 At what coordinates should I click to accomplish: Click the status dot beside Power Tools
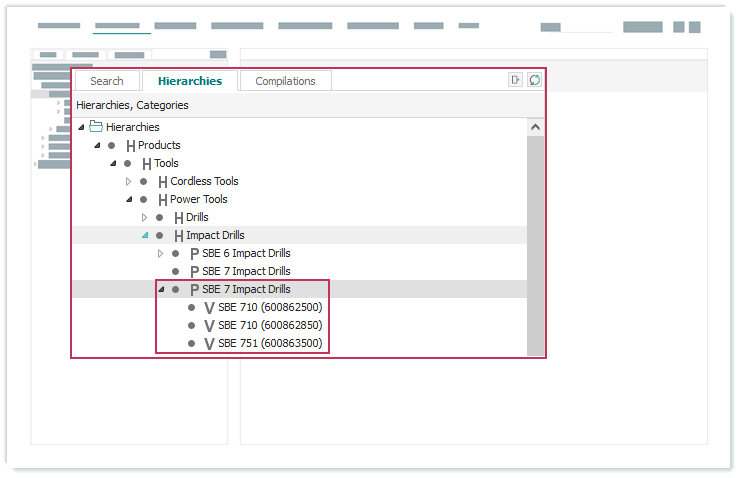click(143, 200)
